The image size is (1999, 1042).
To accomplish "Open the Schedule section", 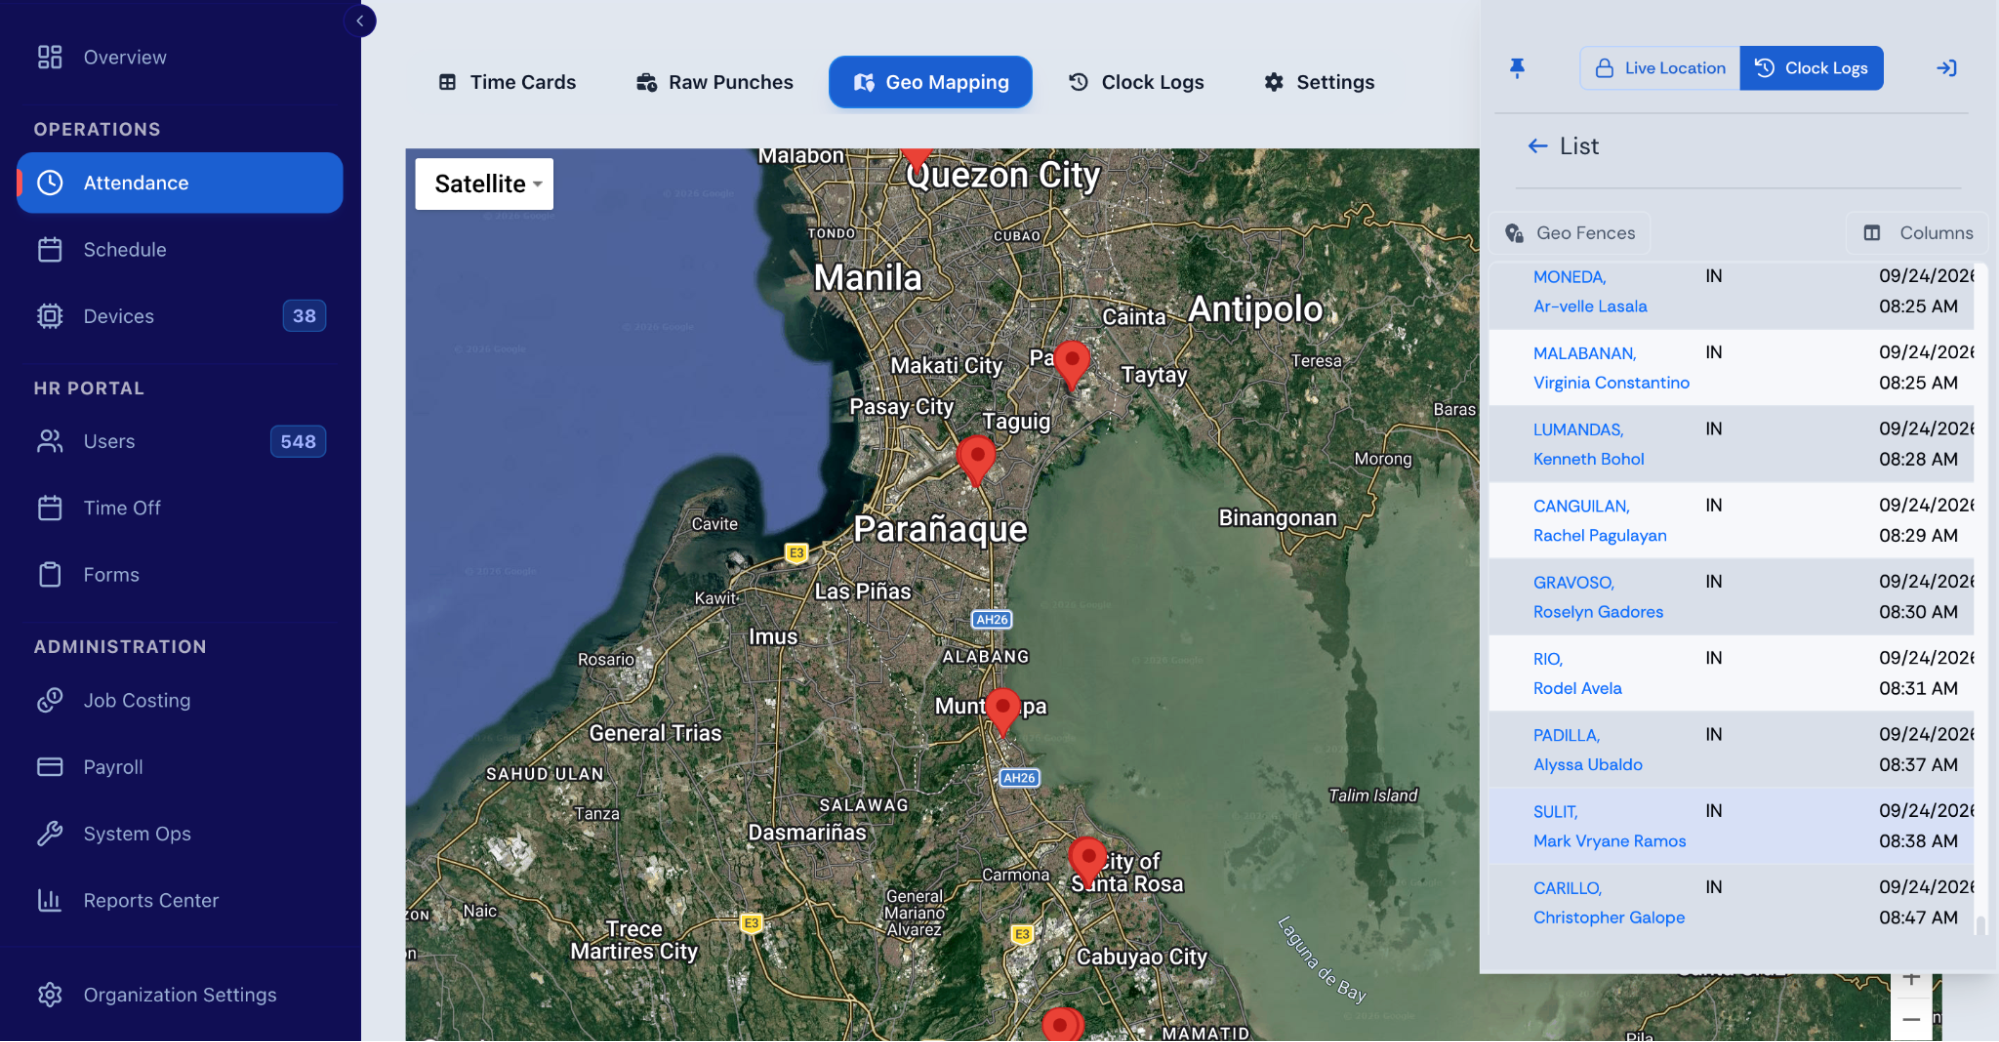I will pos(180,250).
